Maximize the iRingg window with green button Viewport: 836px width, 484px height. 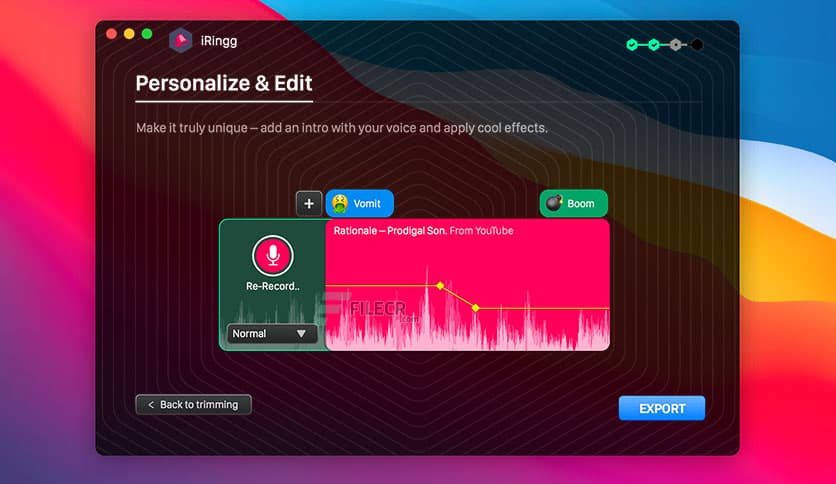click(147, 34)
